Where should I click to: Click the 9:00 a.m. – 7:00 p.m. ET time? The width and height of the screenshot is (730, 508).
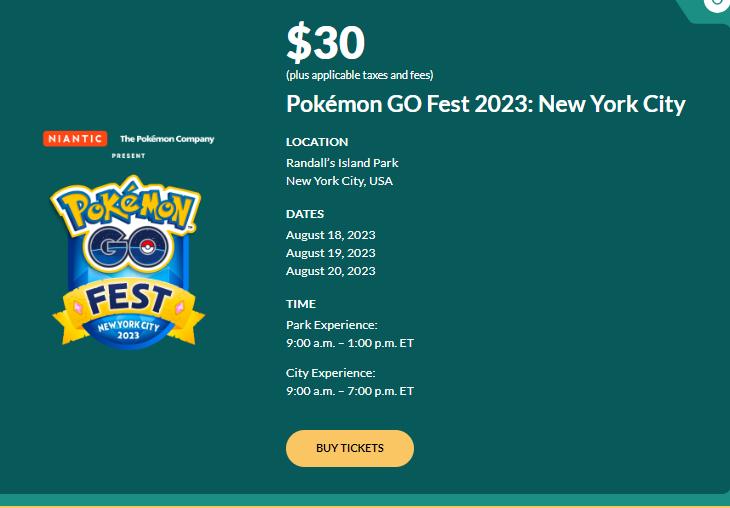point(350,391)
